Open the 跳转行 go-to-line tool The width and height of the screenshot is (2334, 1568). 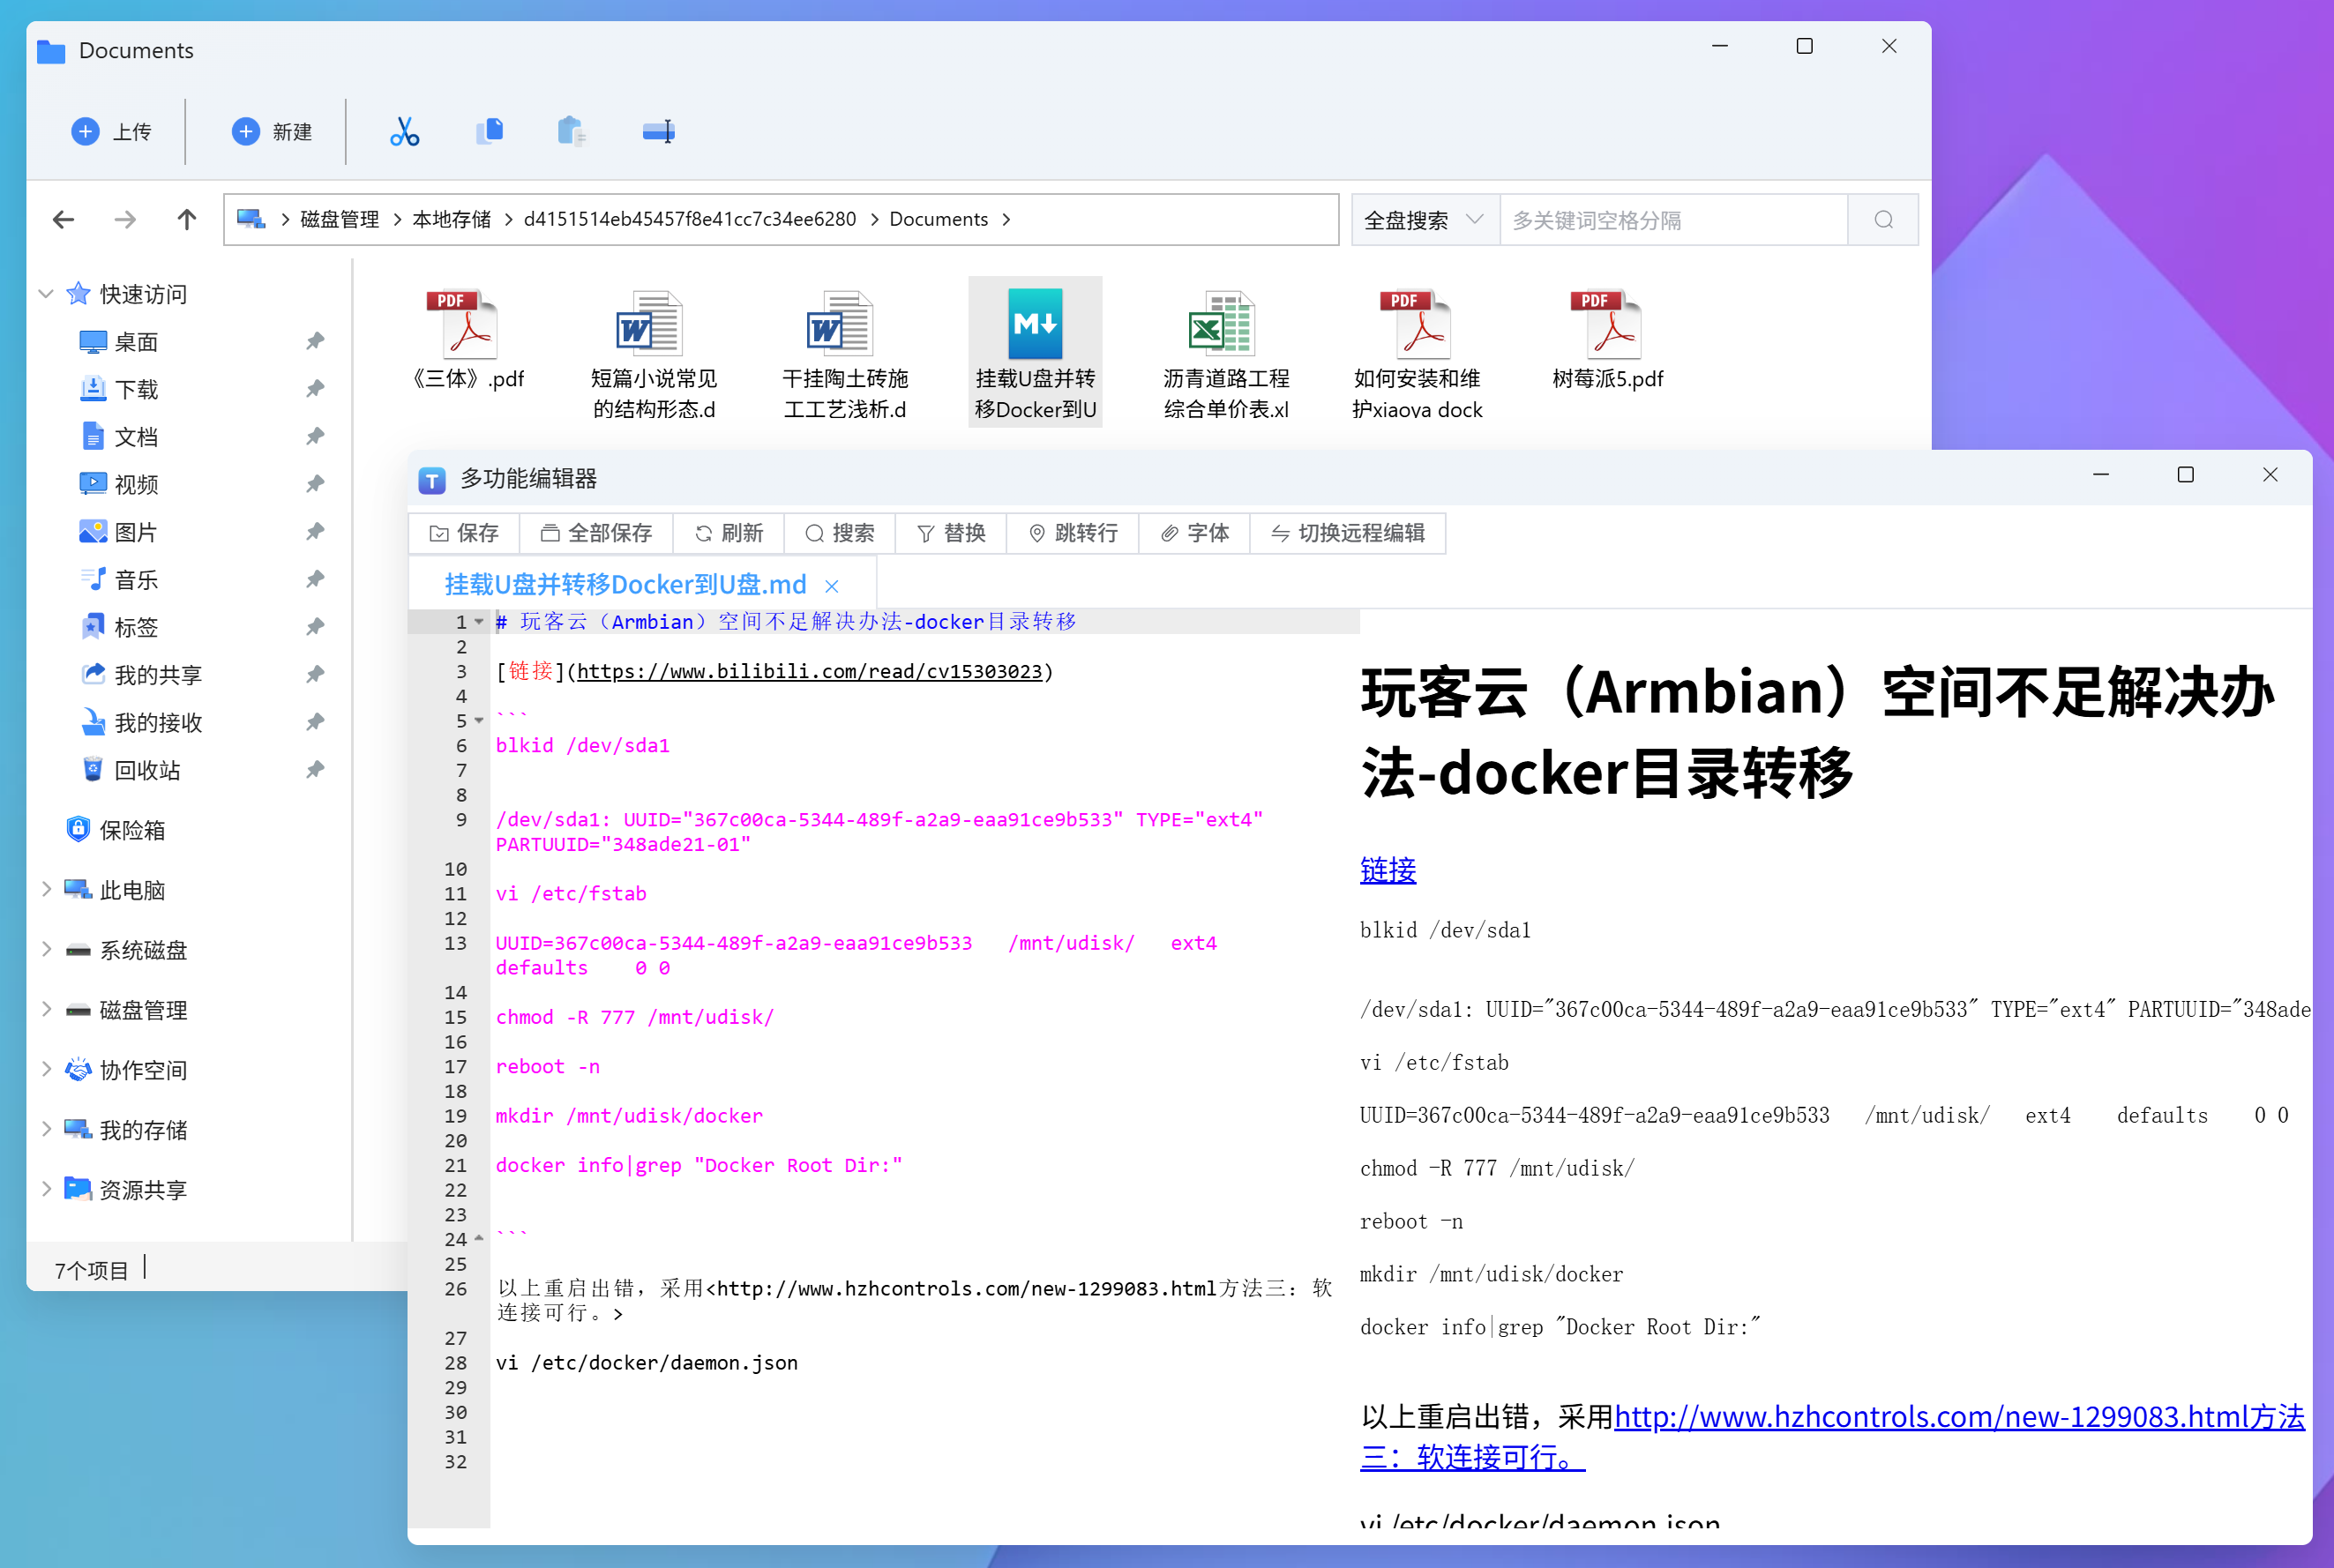1072,533
